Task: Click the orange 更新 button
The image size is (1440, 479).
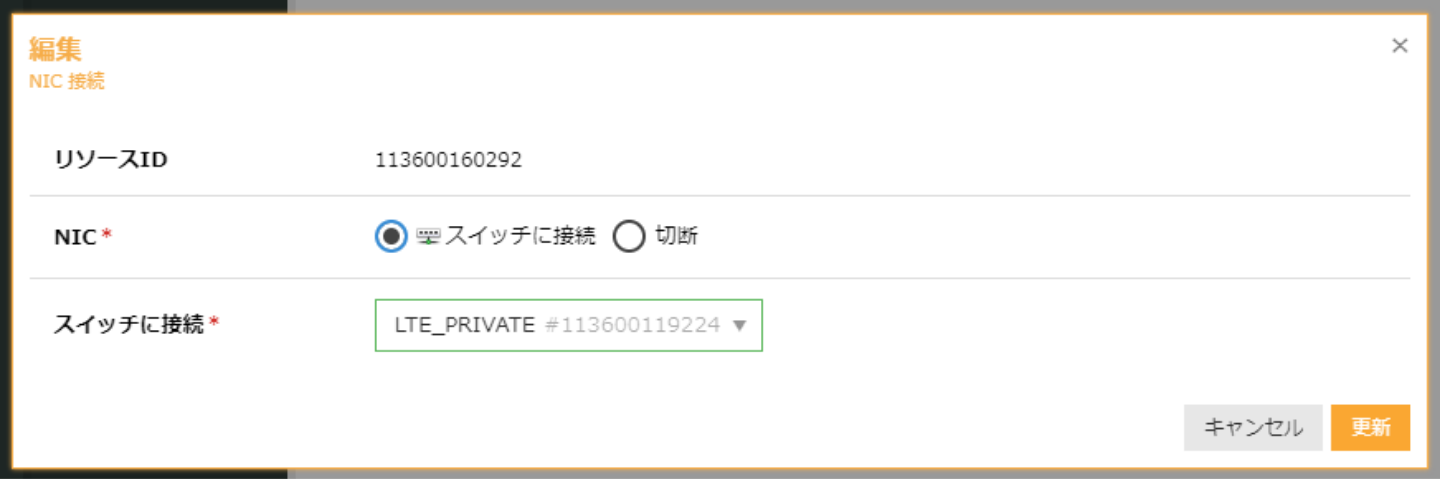Action: click(x=1370, y=428)
